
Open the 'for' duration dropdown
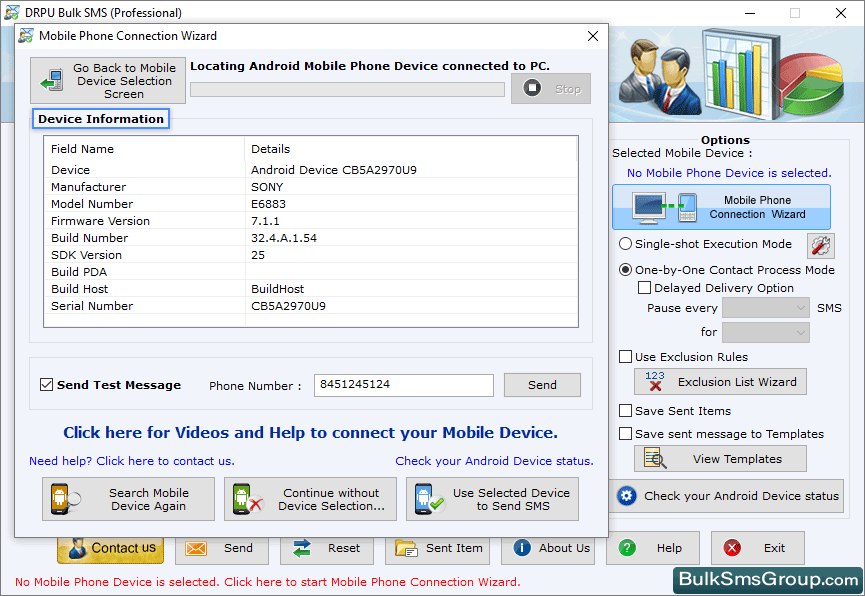pos(766,332)
